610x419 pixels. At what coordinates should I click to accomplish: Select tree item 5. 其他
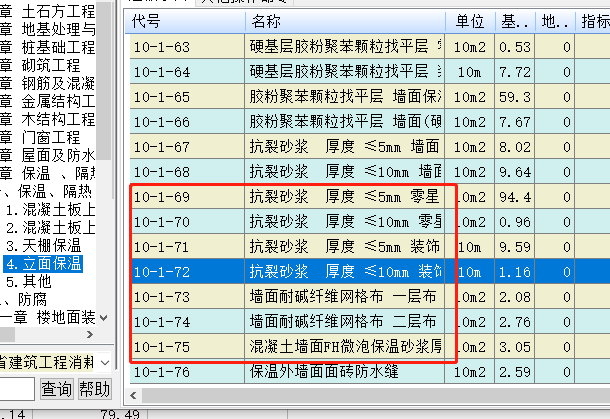(x=28, y=281)
